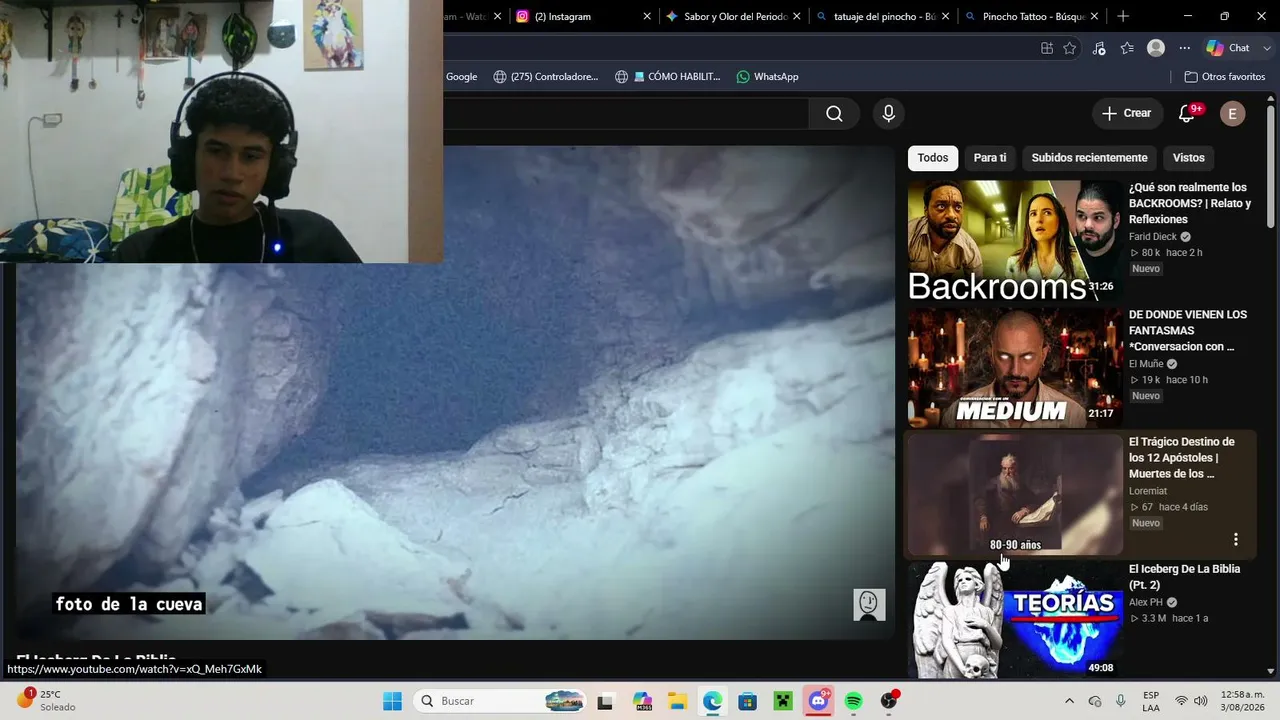
Task: Select the Vistos filter chip
Action: pos(1189,158)
